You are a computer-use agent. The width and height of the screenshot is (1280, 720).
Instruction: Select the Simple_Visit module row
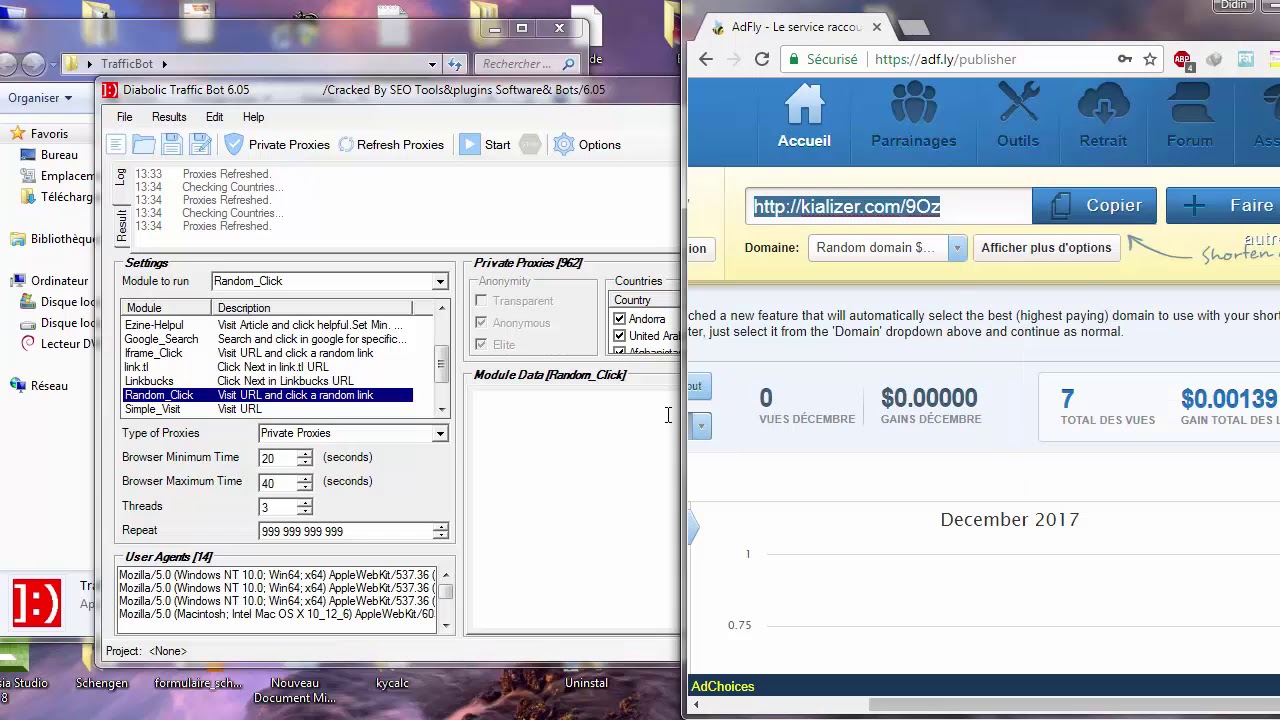pyautogui.click(x=267, y=409)
